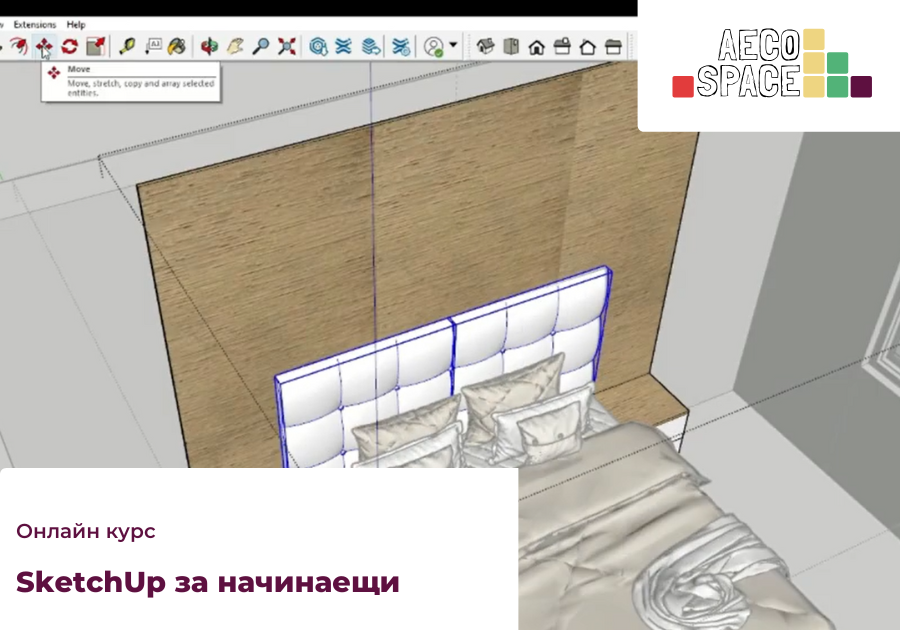Image resolution: width=900 pixels, height=630 pixels.
Task: Activate the Tape Measure tool
Action: pyautogui.click(x=127, y=45)
